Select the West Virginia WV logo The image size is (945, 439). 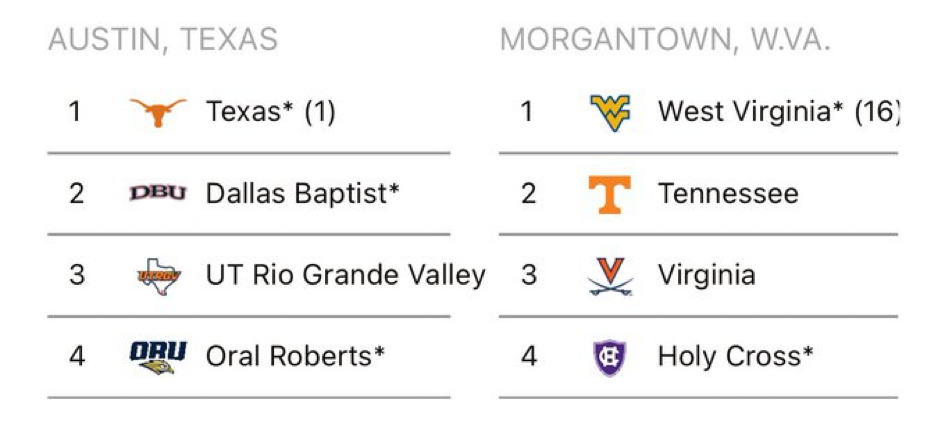point(610,113)
